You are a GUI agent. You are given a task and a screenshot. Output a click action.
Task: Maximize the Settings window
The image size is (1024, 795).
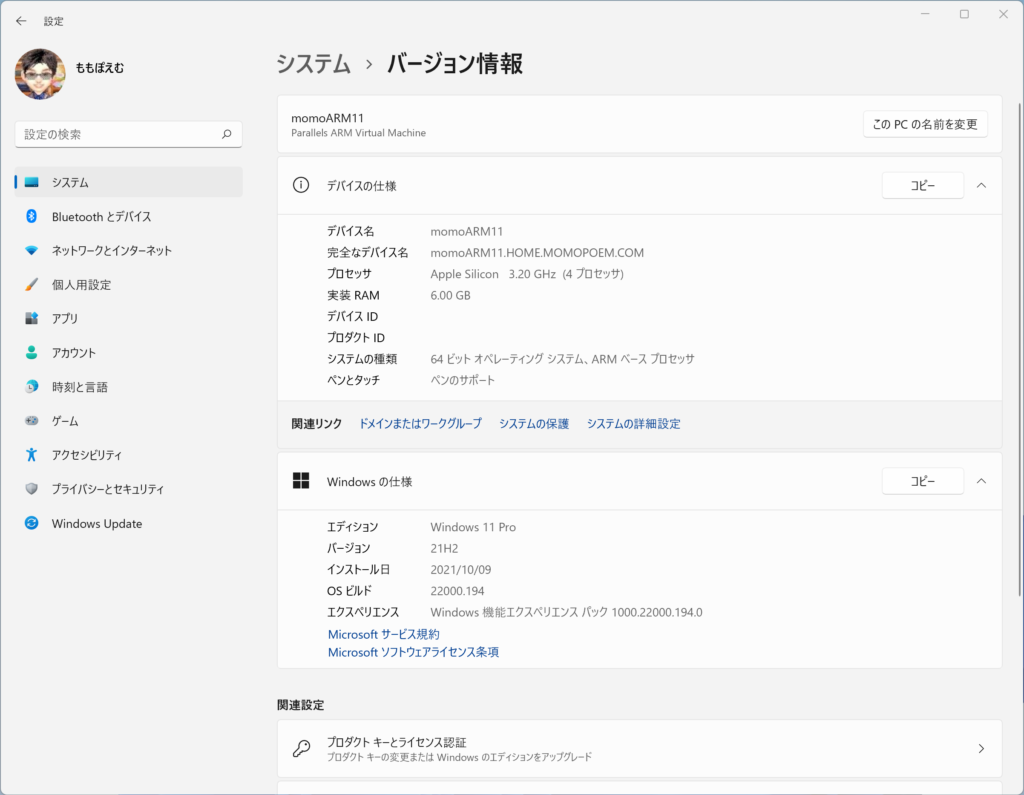[964, 14]
